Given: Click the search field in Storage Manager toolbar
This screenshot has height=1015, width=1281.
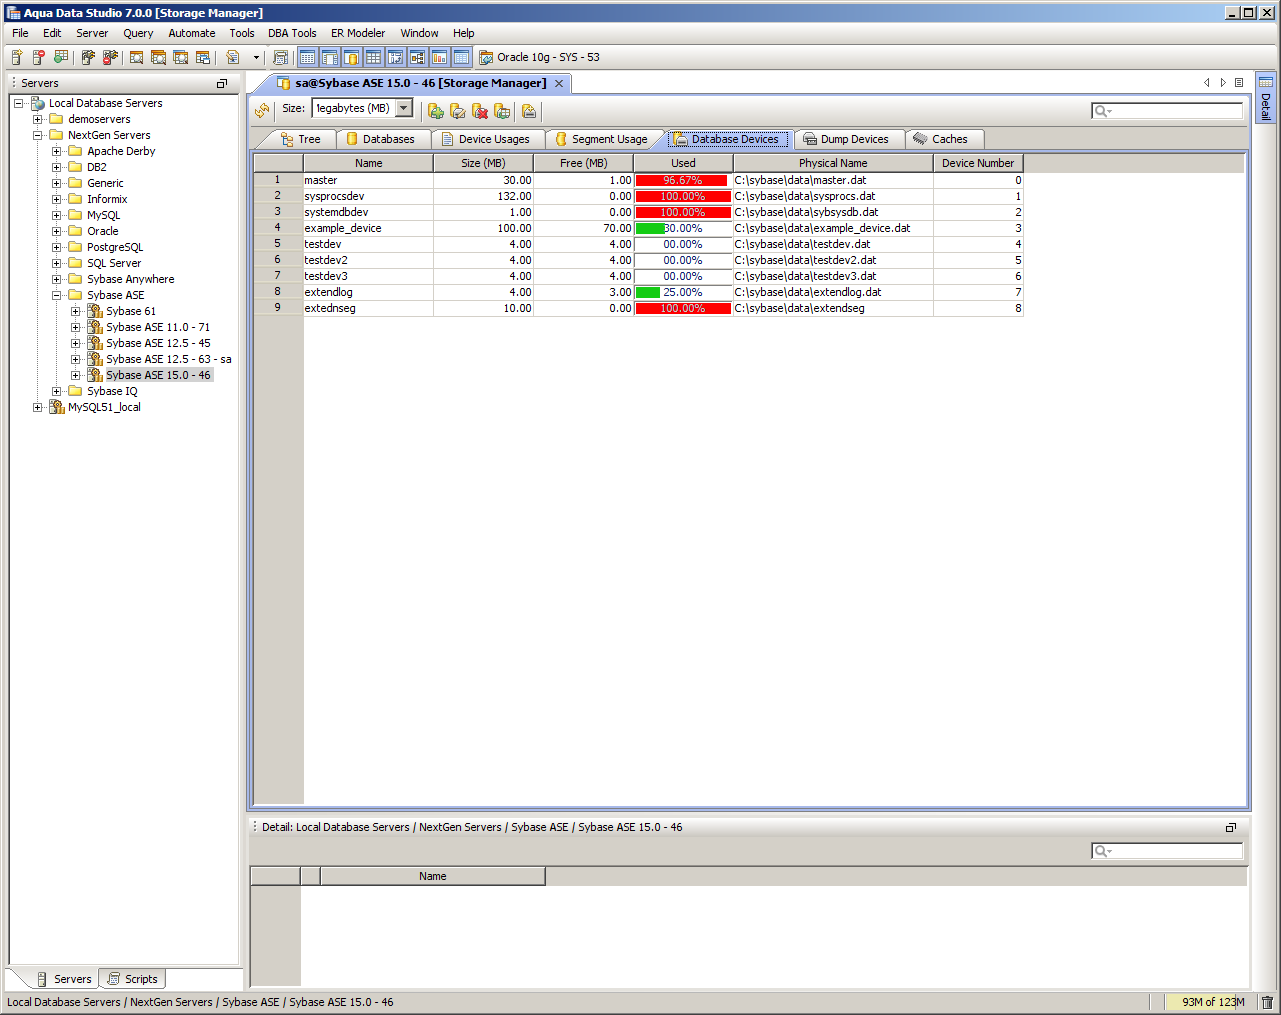Looking at the screenshot, I should 1167,111.
